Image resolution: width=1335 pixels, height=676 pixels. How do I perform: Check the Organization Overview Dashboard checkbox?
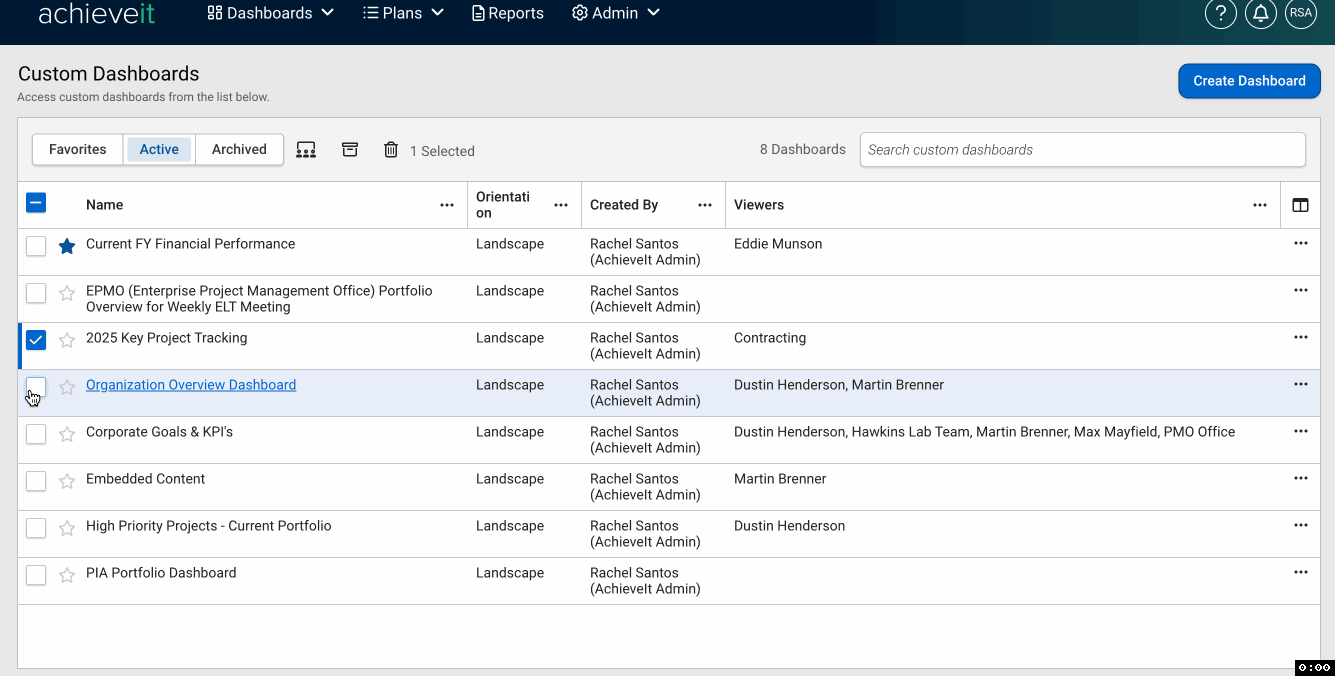click(36, 387)
